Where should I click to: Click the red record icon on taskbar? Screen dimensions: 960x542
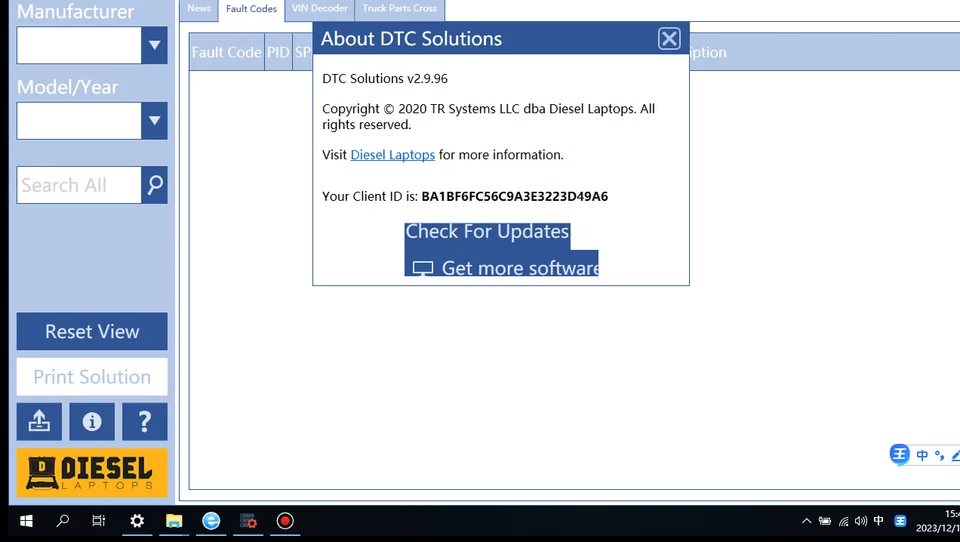(285, 521)
